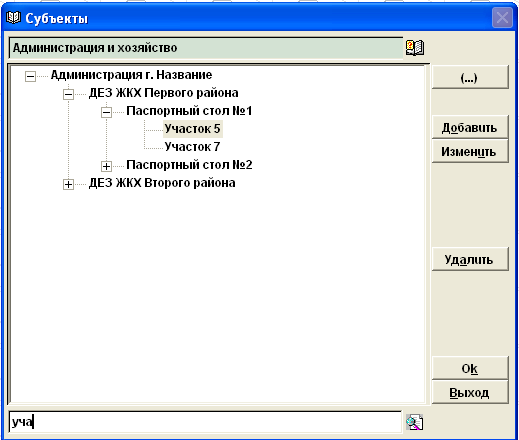This screenshot has width=519, height=440.
Task: Select Администрация г. Название root label
Action: [x=131, y=75]
